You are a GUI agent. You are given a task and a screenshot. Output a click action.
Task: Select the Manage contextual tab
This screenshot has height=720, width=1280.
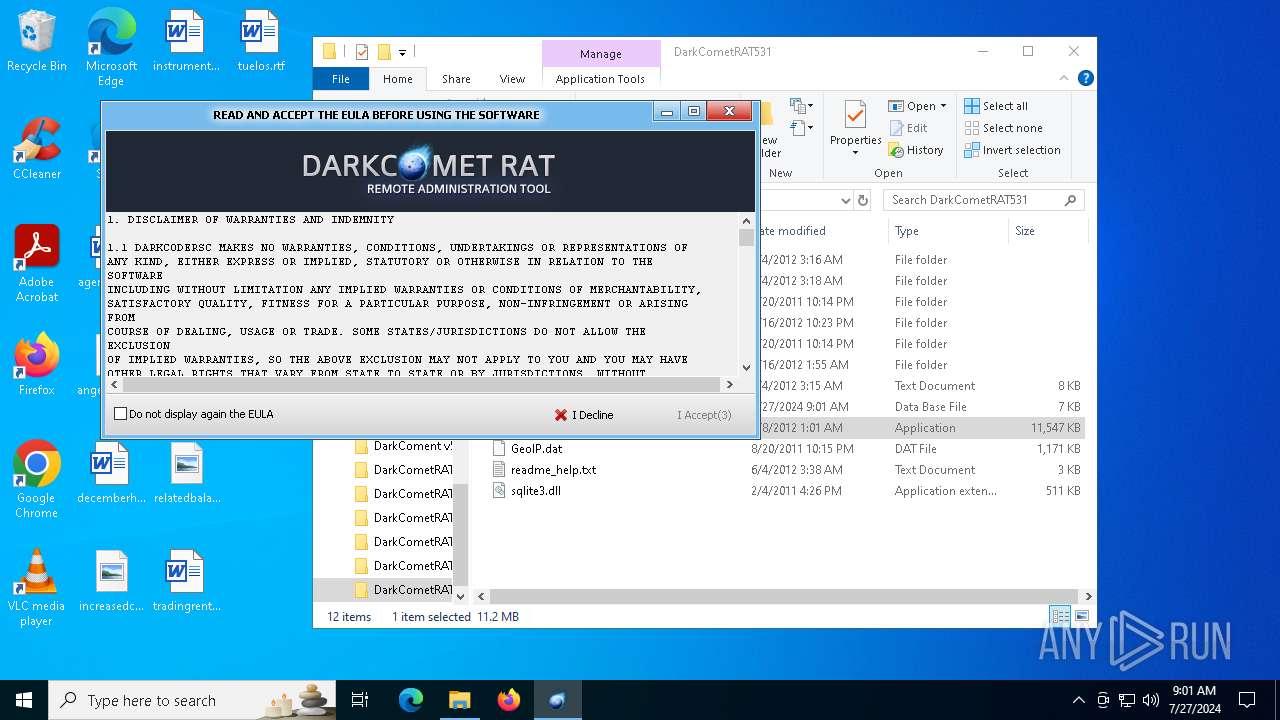[600, 54]
